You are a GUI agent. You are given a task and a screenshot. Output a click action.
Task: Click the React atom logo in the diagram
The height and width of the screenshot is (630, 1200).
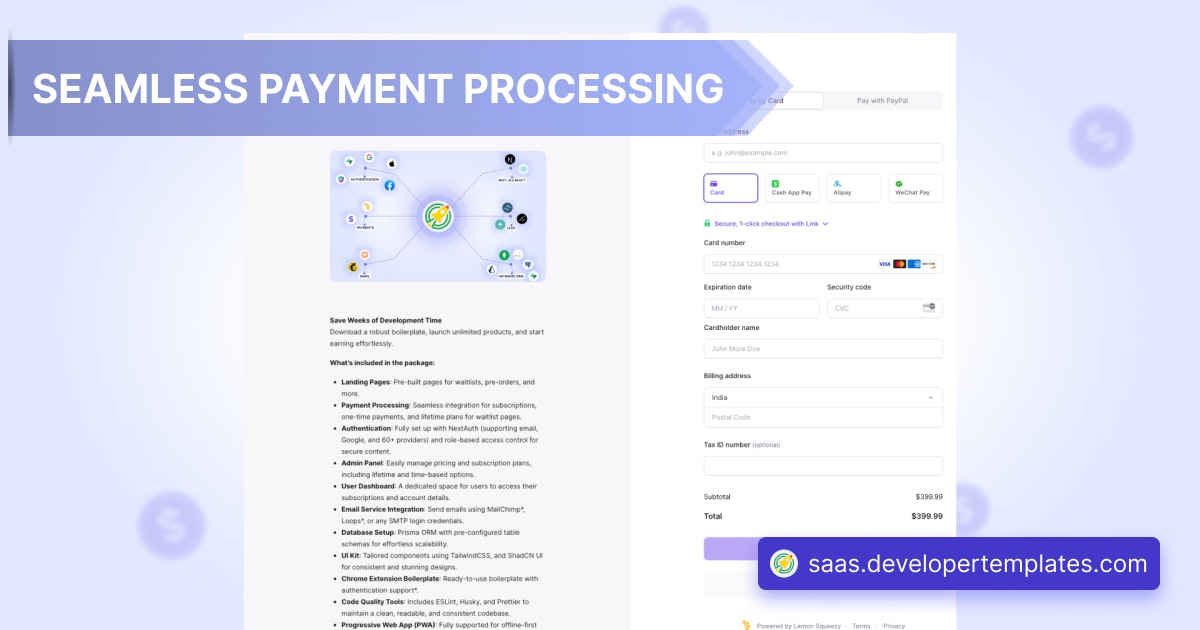[x=523, y=170]
